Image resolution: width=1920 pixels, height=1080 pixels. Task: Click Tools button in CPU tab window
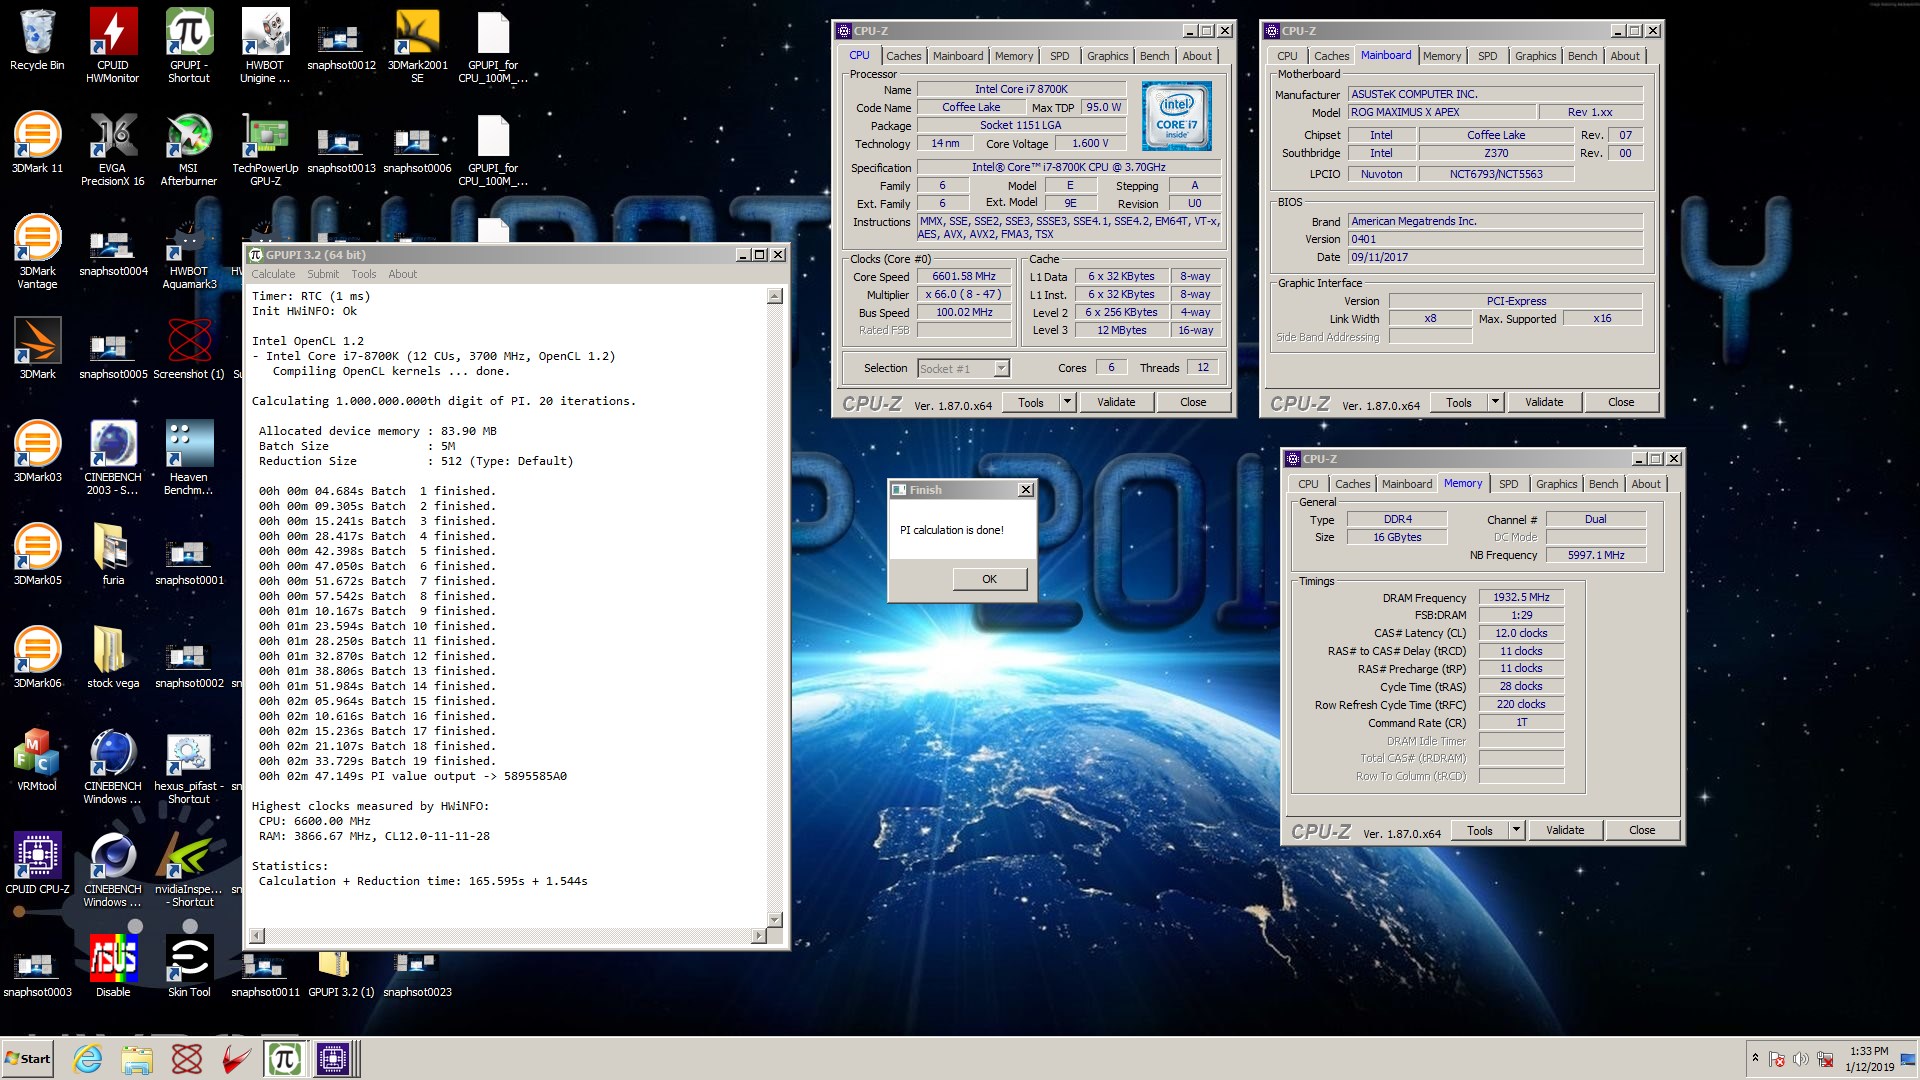[1031, 402]
